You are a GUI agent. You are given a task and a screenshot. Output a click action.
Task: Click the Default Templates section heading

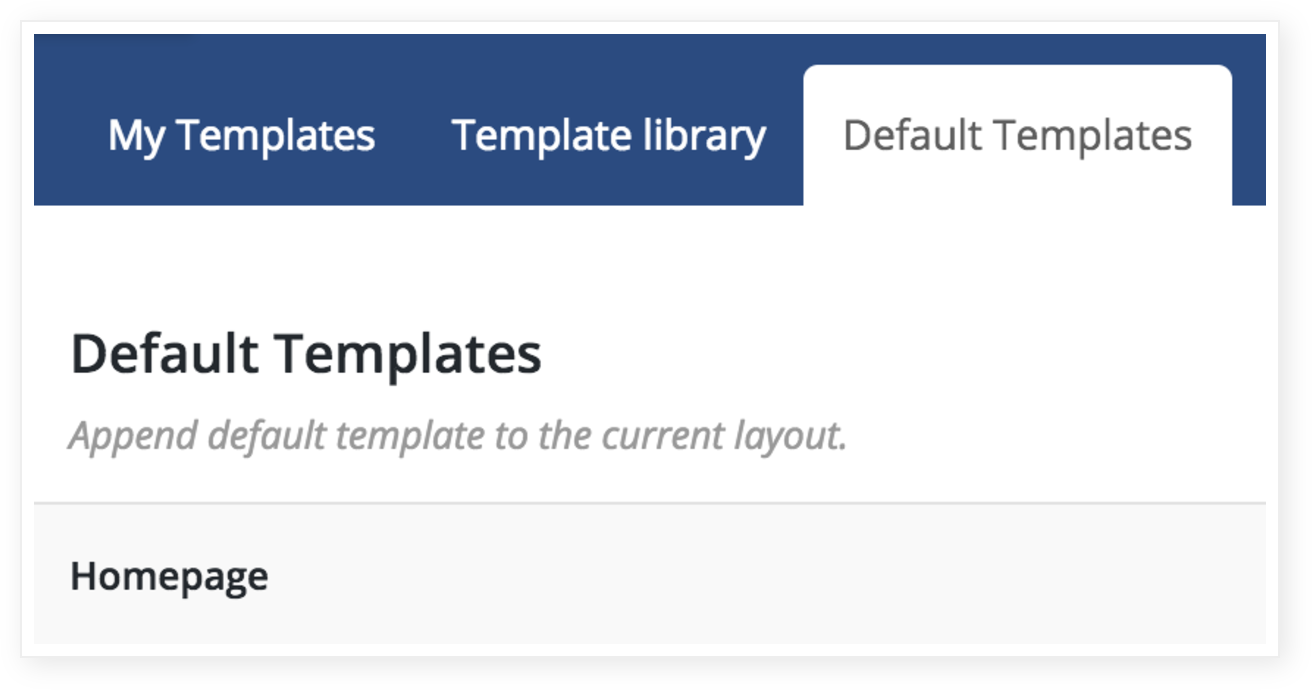coord(306,354)
